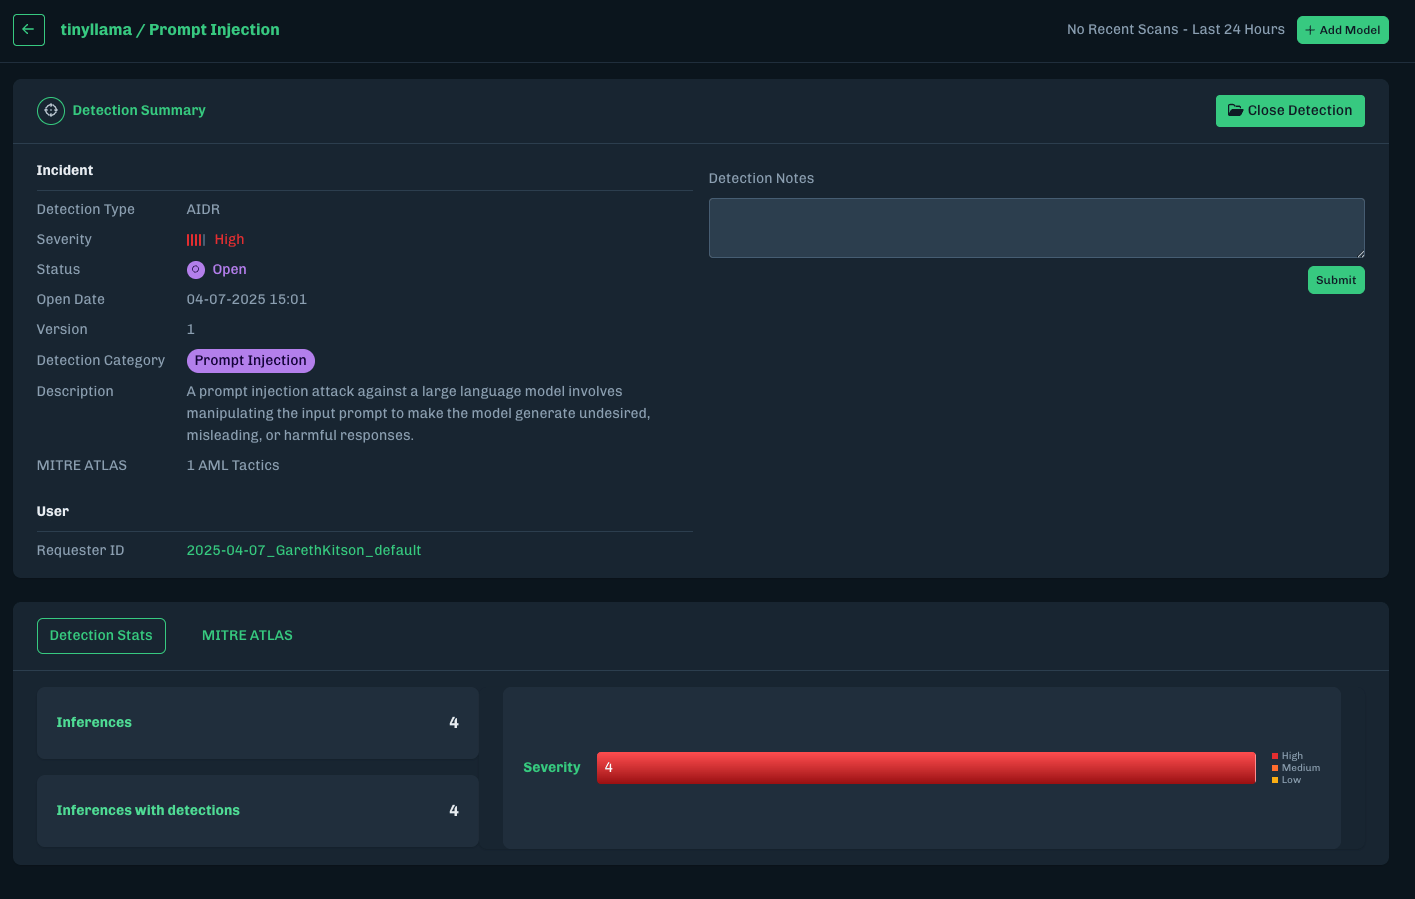Click the Prompt Injection category badge
This screenshot has height=899, width=1415.
(251, 361)
